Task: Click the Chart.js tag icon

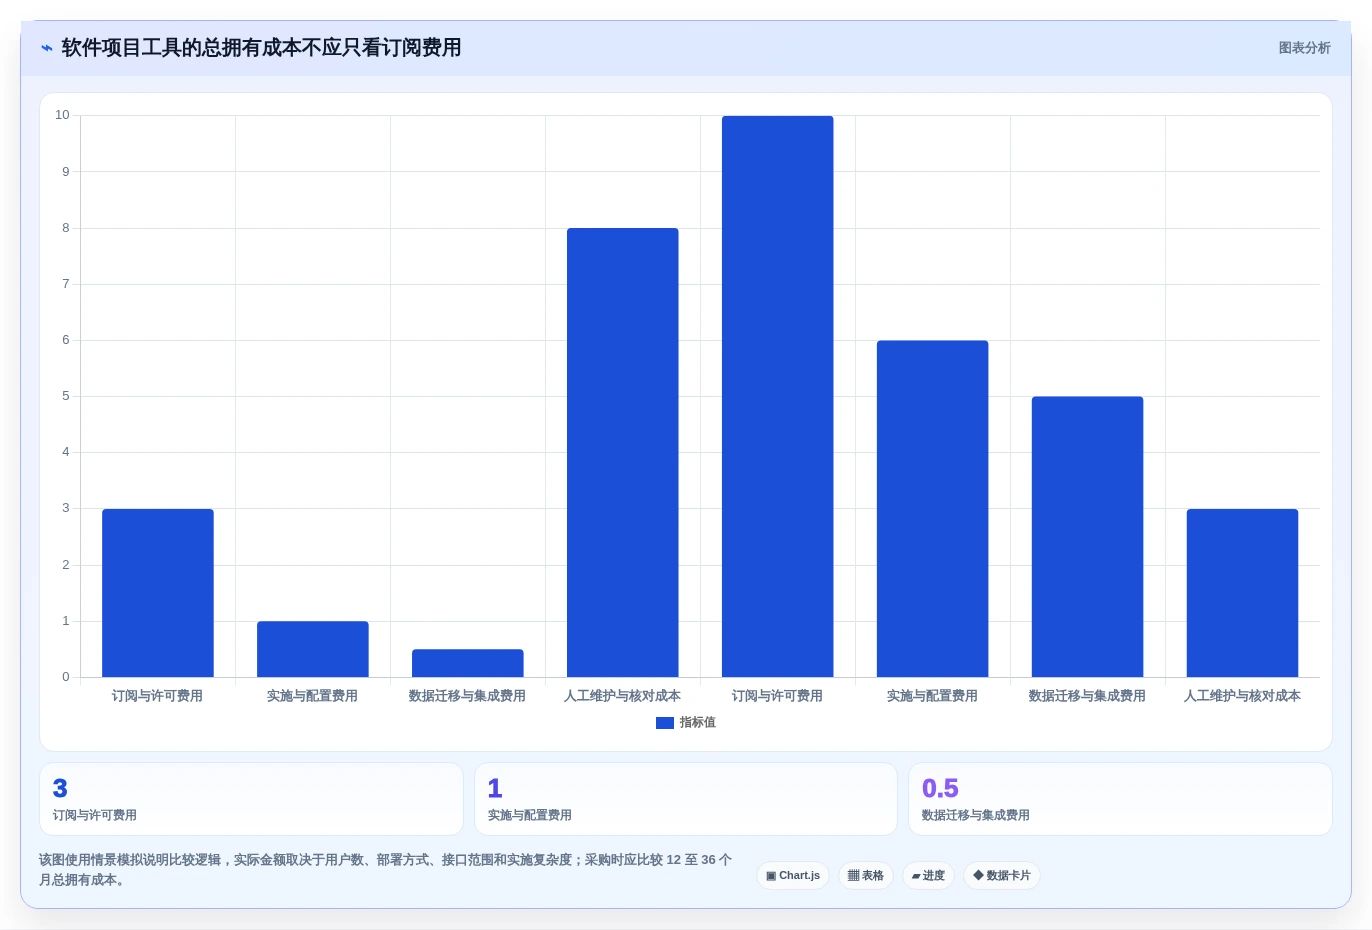Action: pyautogui.click(x=771, y=876)
